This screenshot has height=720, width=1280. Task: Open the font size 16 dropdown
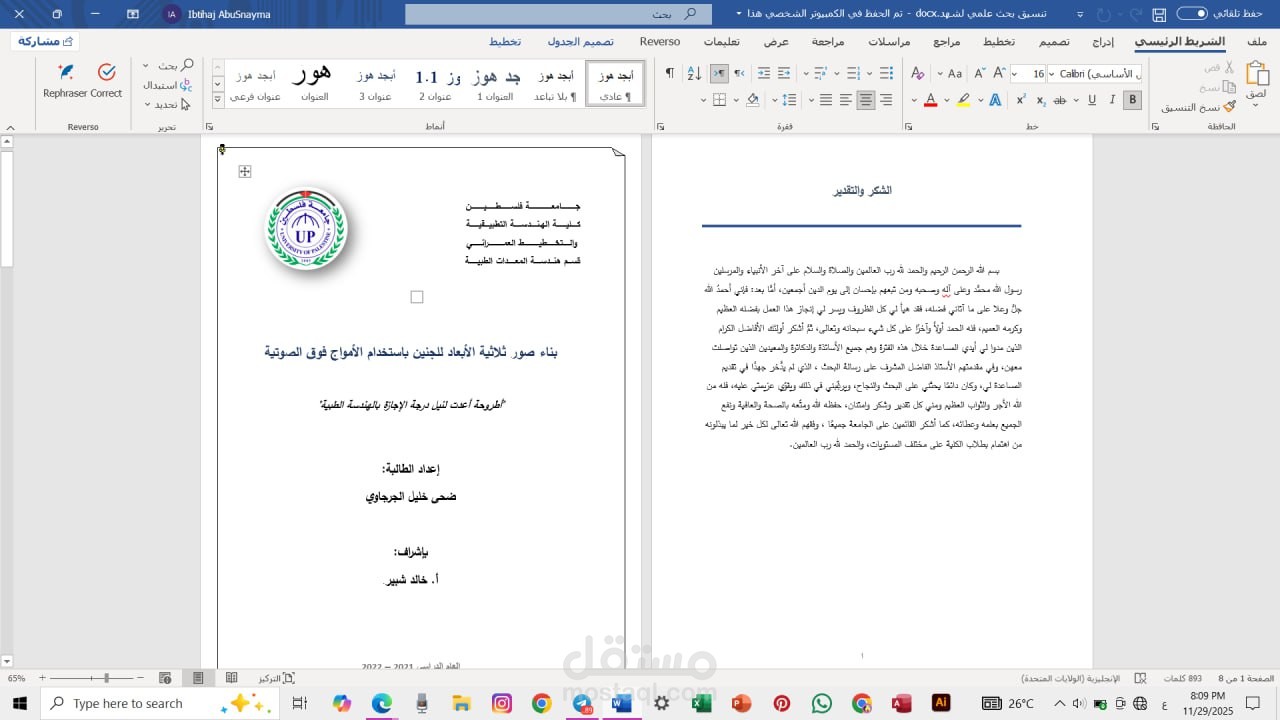coord(1015,74)
